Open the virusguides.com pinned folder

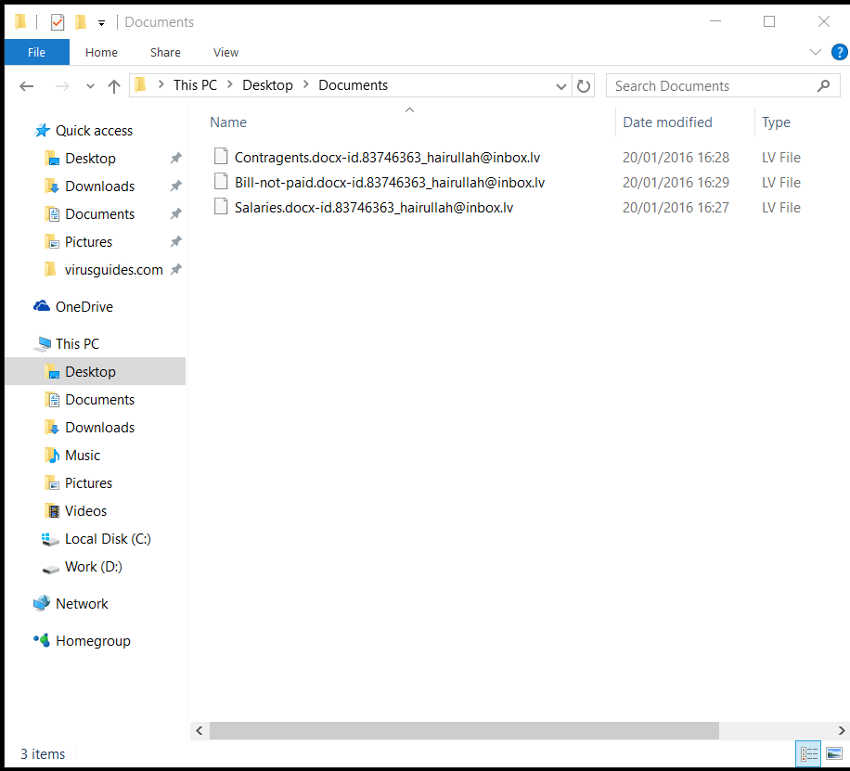(x=113, y=269)
